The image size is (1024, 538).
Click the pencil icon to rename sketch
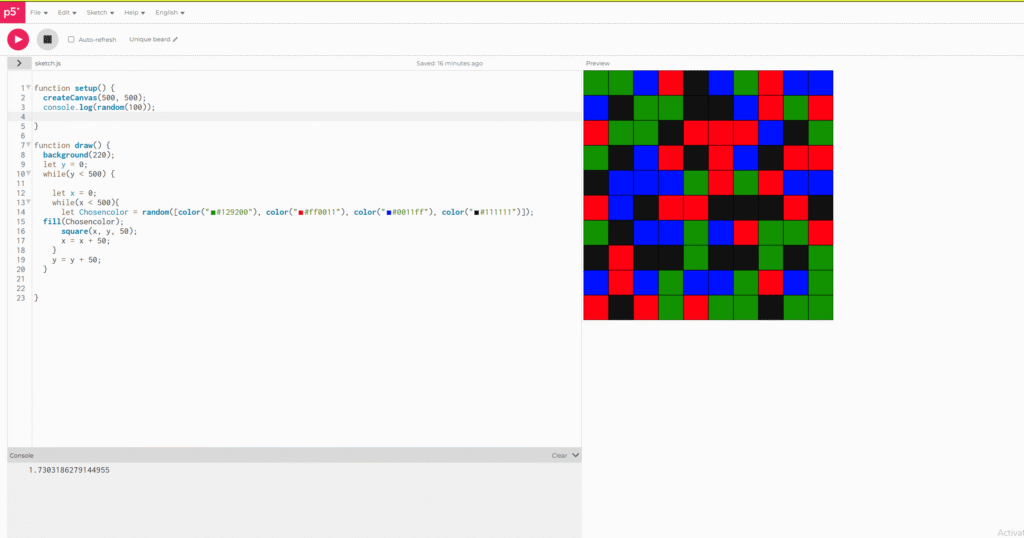tap(175, 39)
